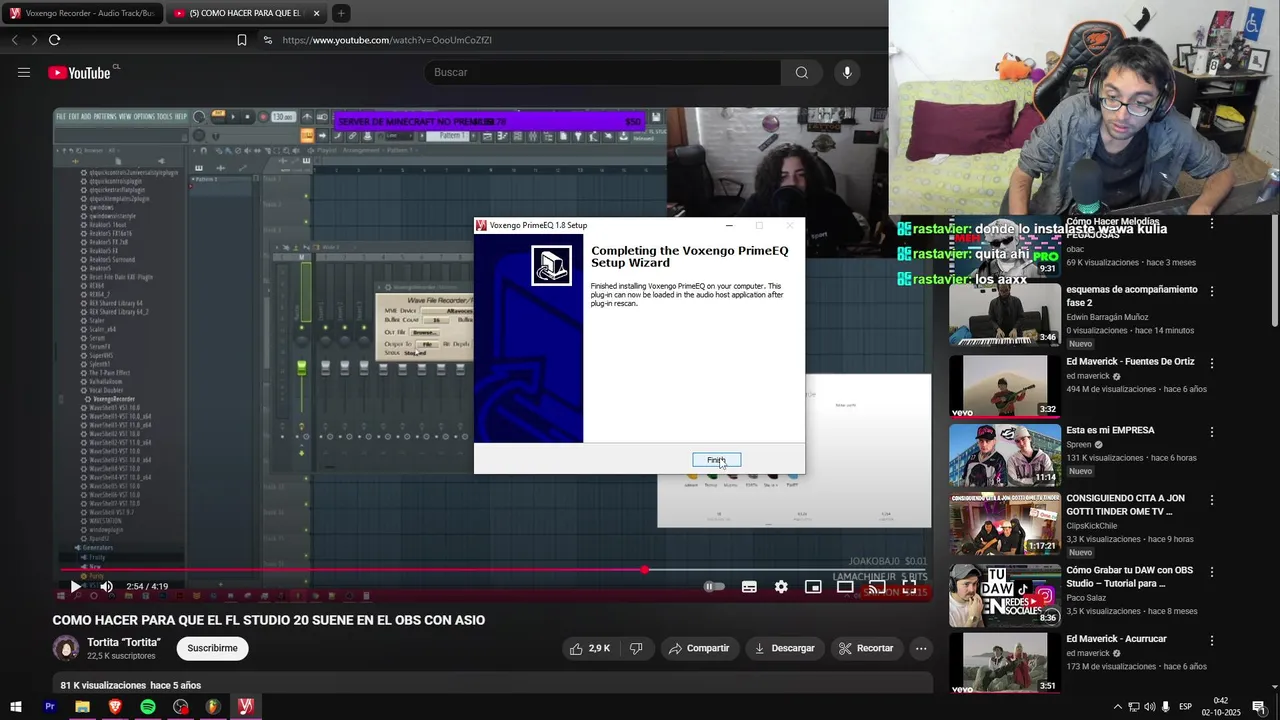1280x720 pixels.
Task: Like the video with thumbs up 2,9 K
Action: pyautogui.click(x=590, y=648)
